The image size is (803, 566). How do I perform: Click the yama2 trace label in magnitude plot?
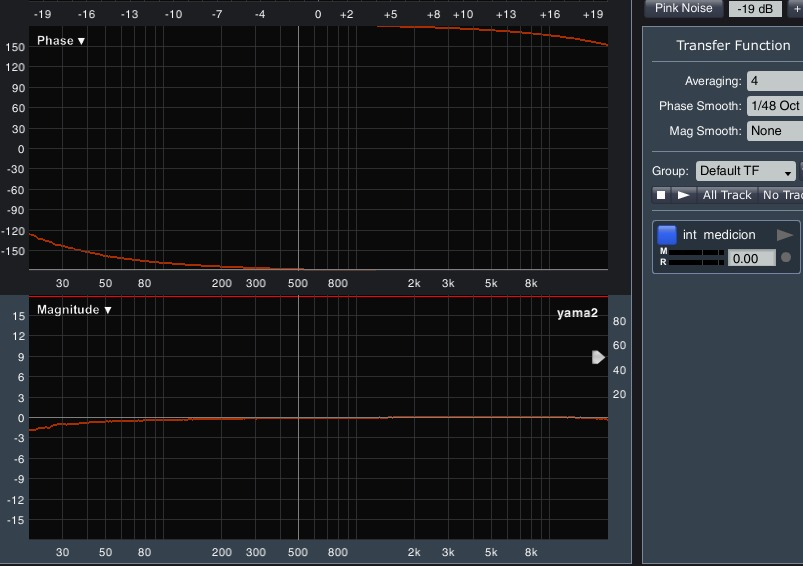[x=577, y=314]
